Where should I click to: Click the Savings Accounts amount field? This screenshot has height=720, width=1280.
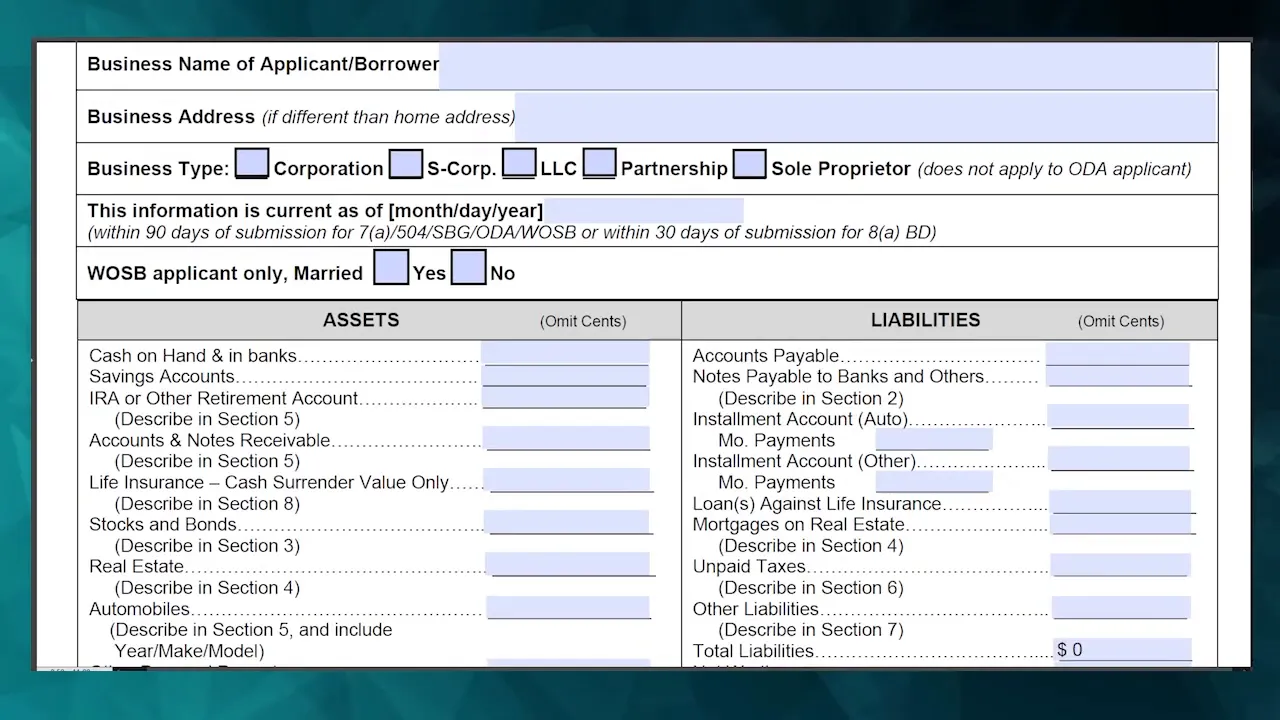click(x=565, y=374)
